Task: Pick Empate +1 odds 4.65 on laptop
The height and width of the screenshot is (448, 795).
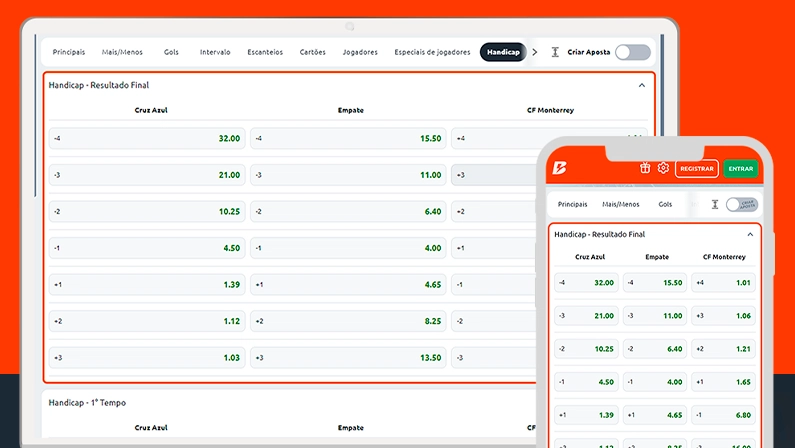Action: coord(348,284)
